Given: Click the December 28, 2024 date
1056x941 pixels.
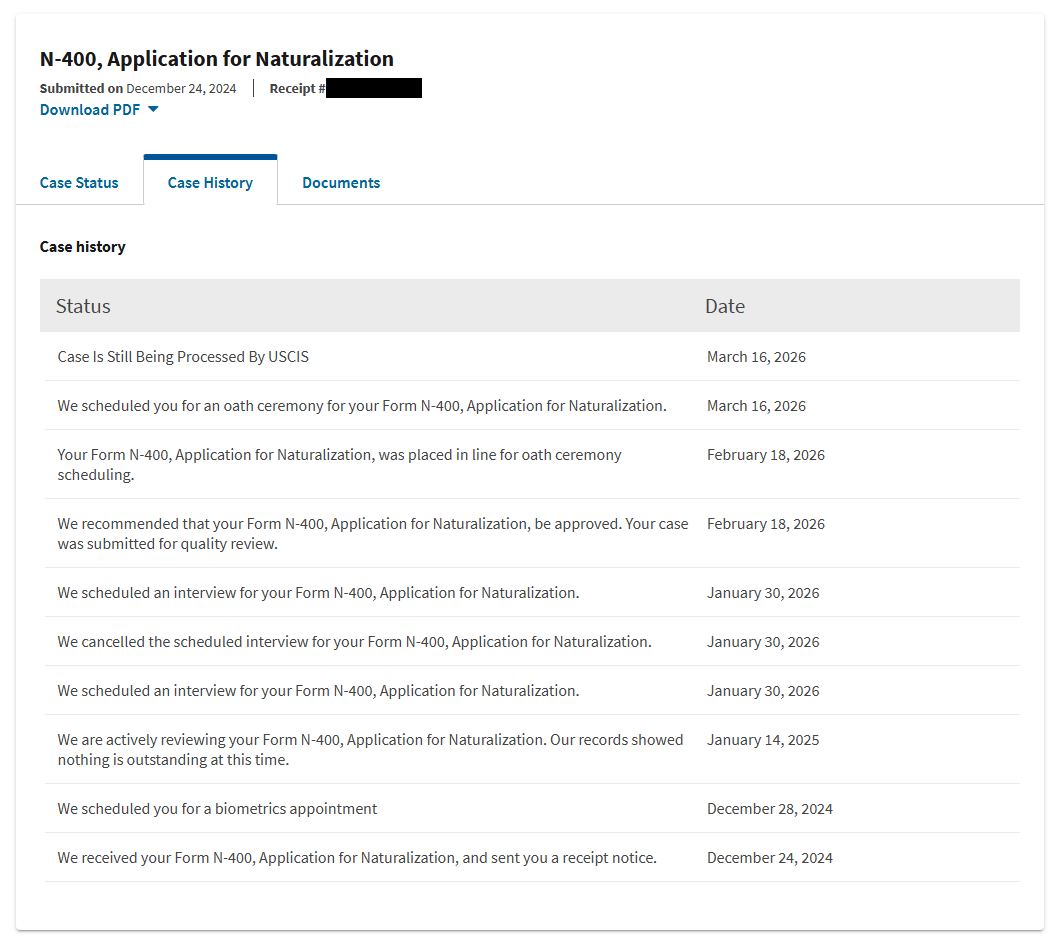Looking at the screenshot, I should tap(770, 809).
